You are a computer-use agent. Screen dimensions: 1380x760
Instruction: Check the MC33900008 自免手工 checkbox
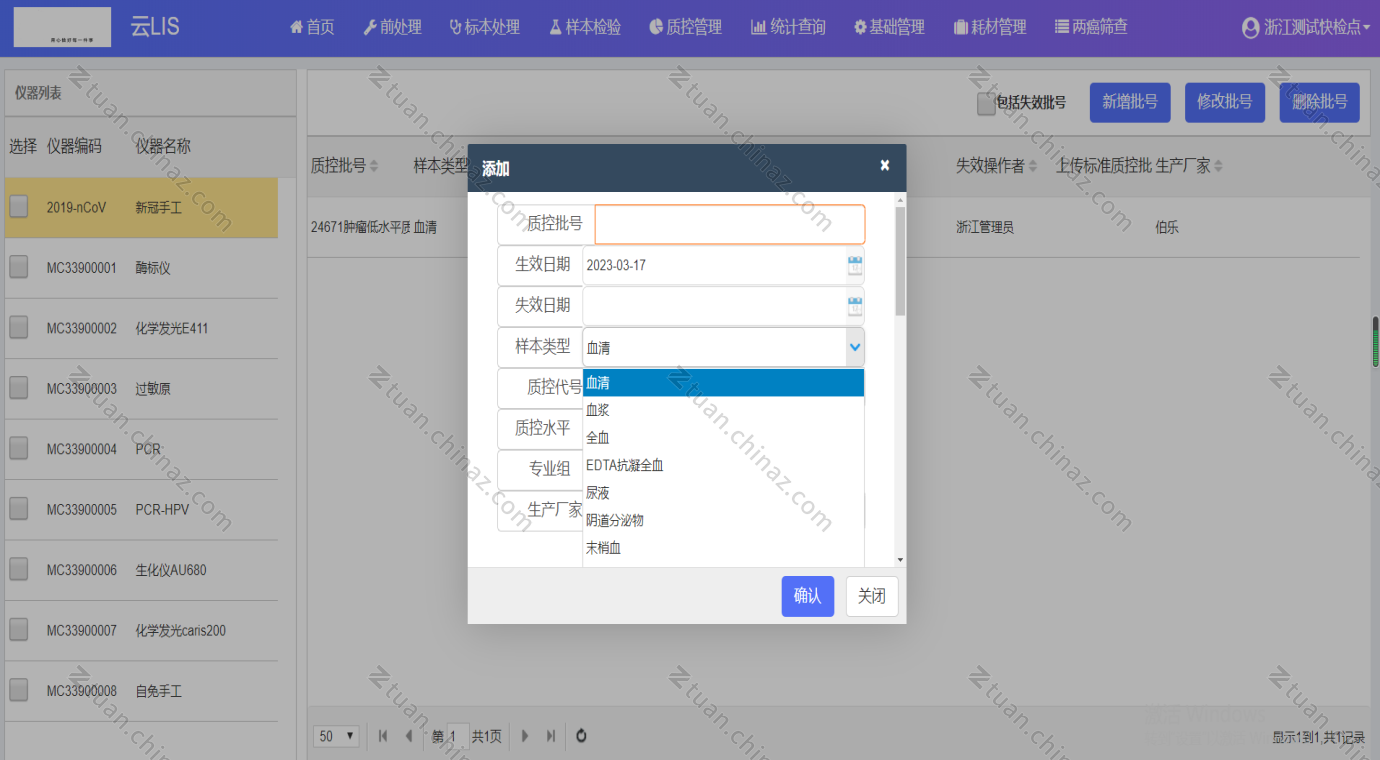[19, 691]
